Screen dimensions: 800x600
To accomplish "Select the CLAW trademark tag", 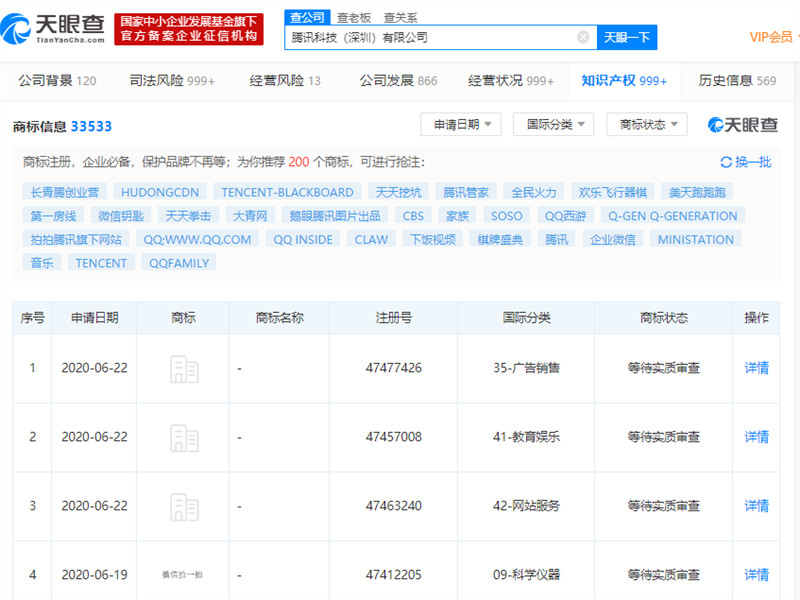I will pos(371,239).
